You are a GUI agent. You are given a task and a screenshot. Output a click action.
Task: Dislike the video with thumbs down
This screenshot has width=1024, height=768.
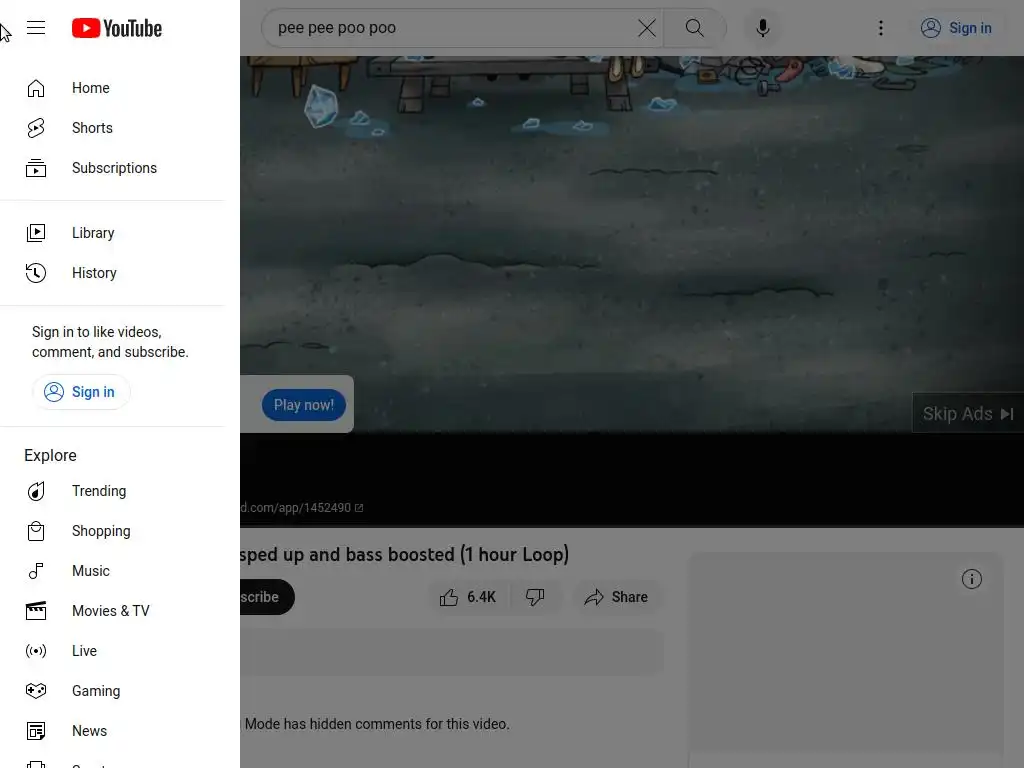pos(536,598)
